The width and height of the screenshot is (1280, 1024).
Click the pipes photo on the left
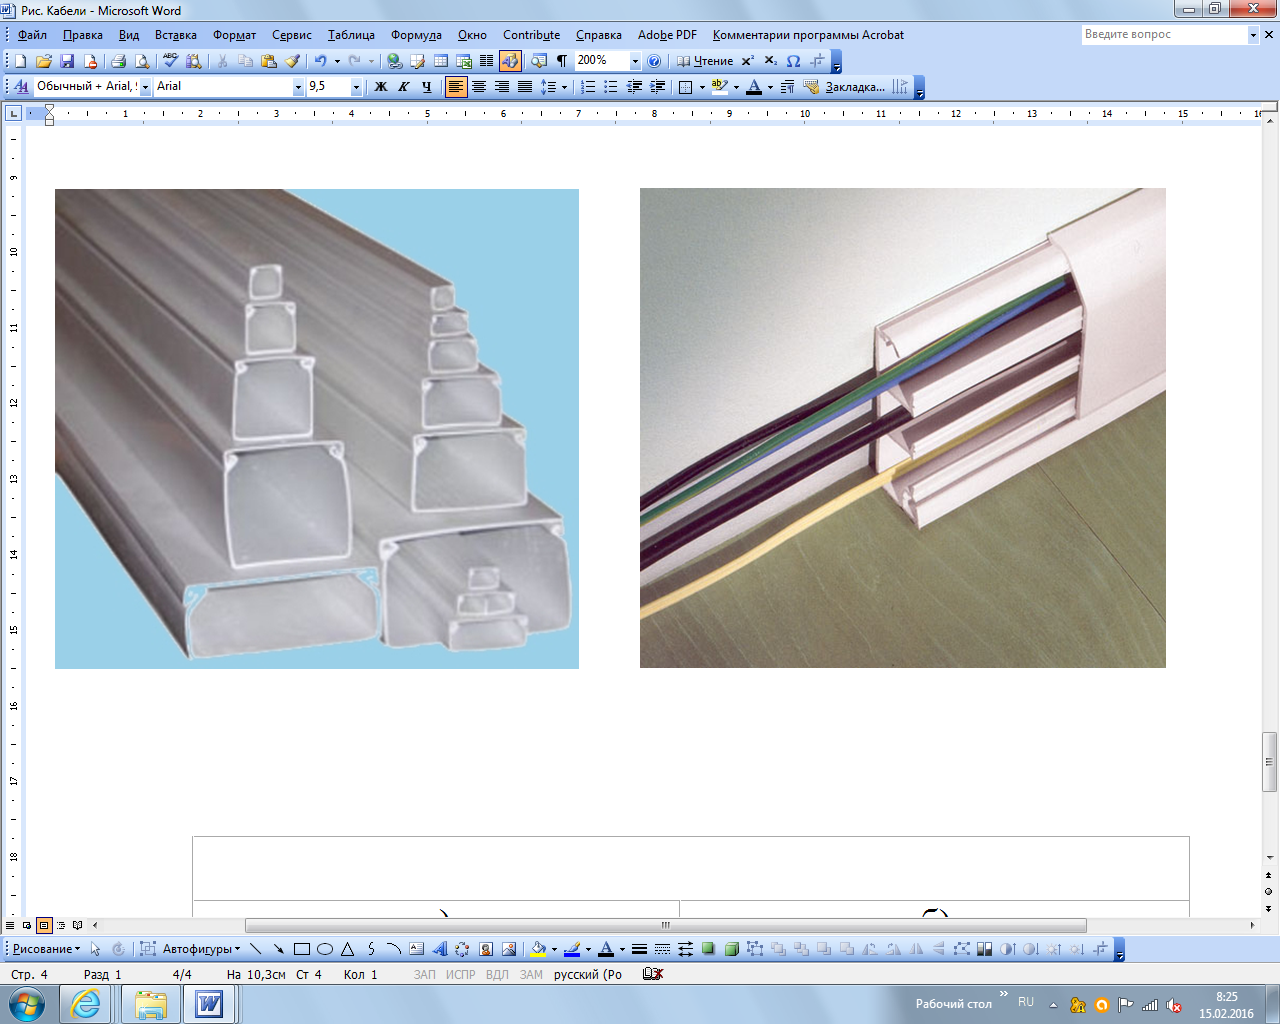pyautogui.click(x=317, y=429)
